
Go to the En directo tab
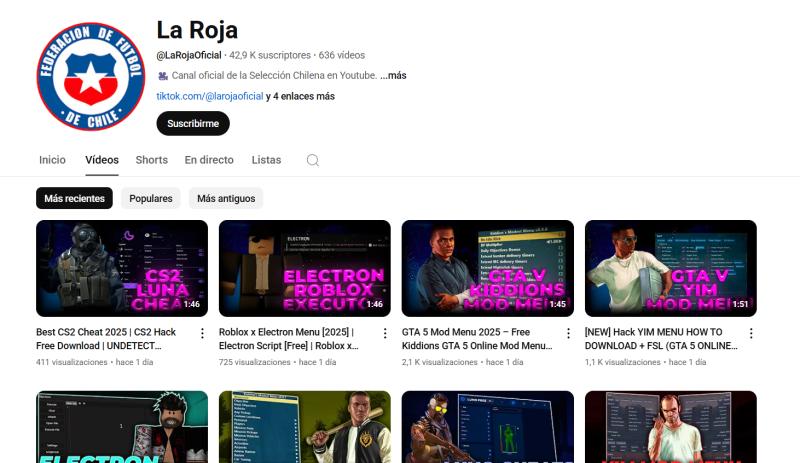click(x=209, y=160)
